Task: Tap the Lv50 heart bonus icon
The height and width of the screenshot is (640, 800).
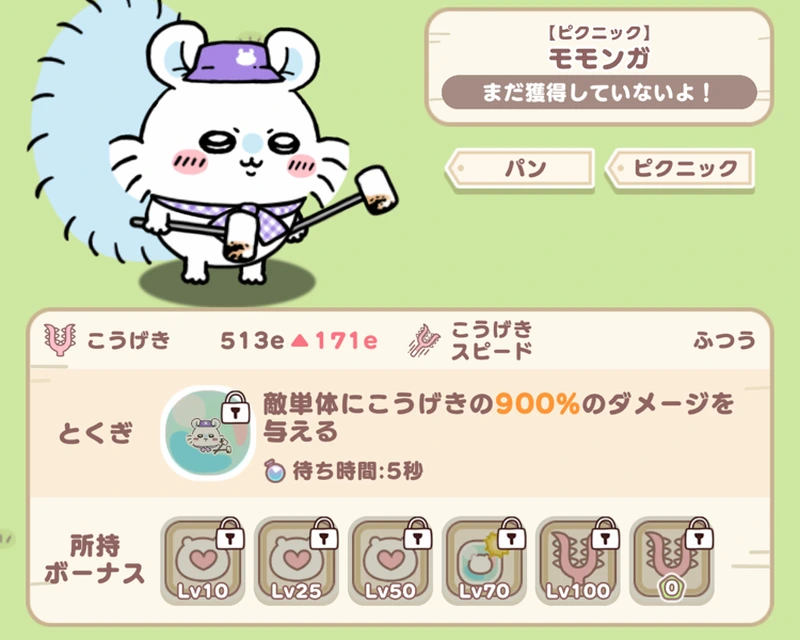Action: [390, 561]
